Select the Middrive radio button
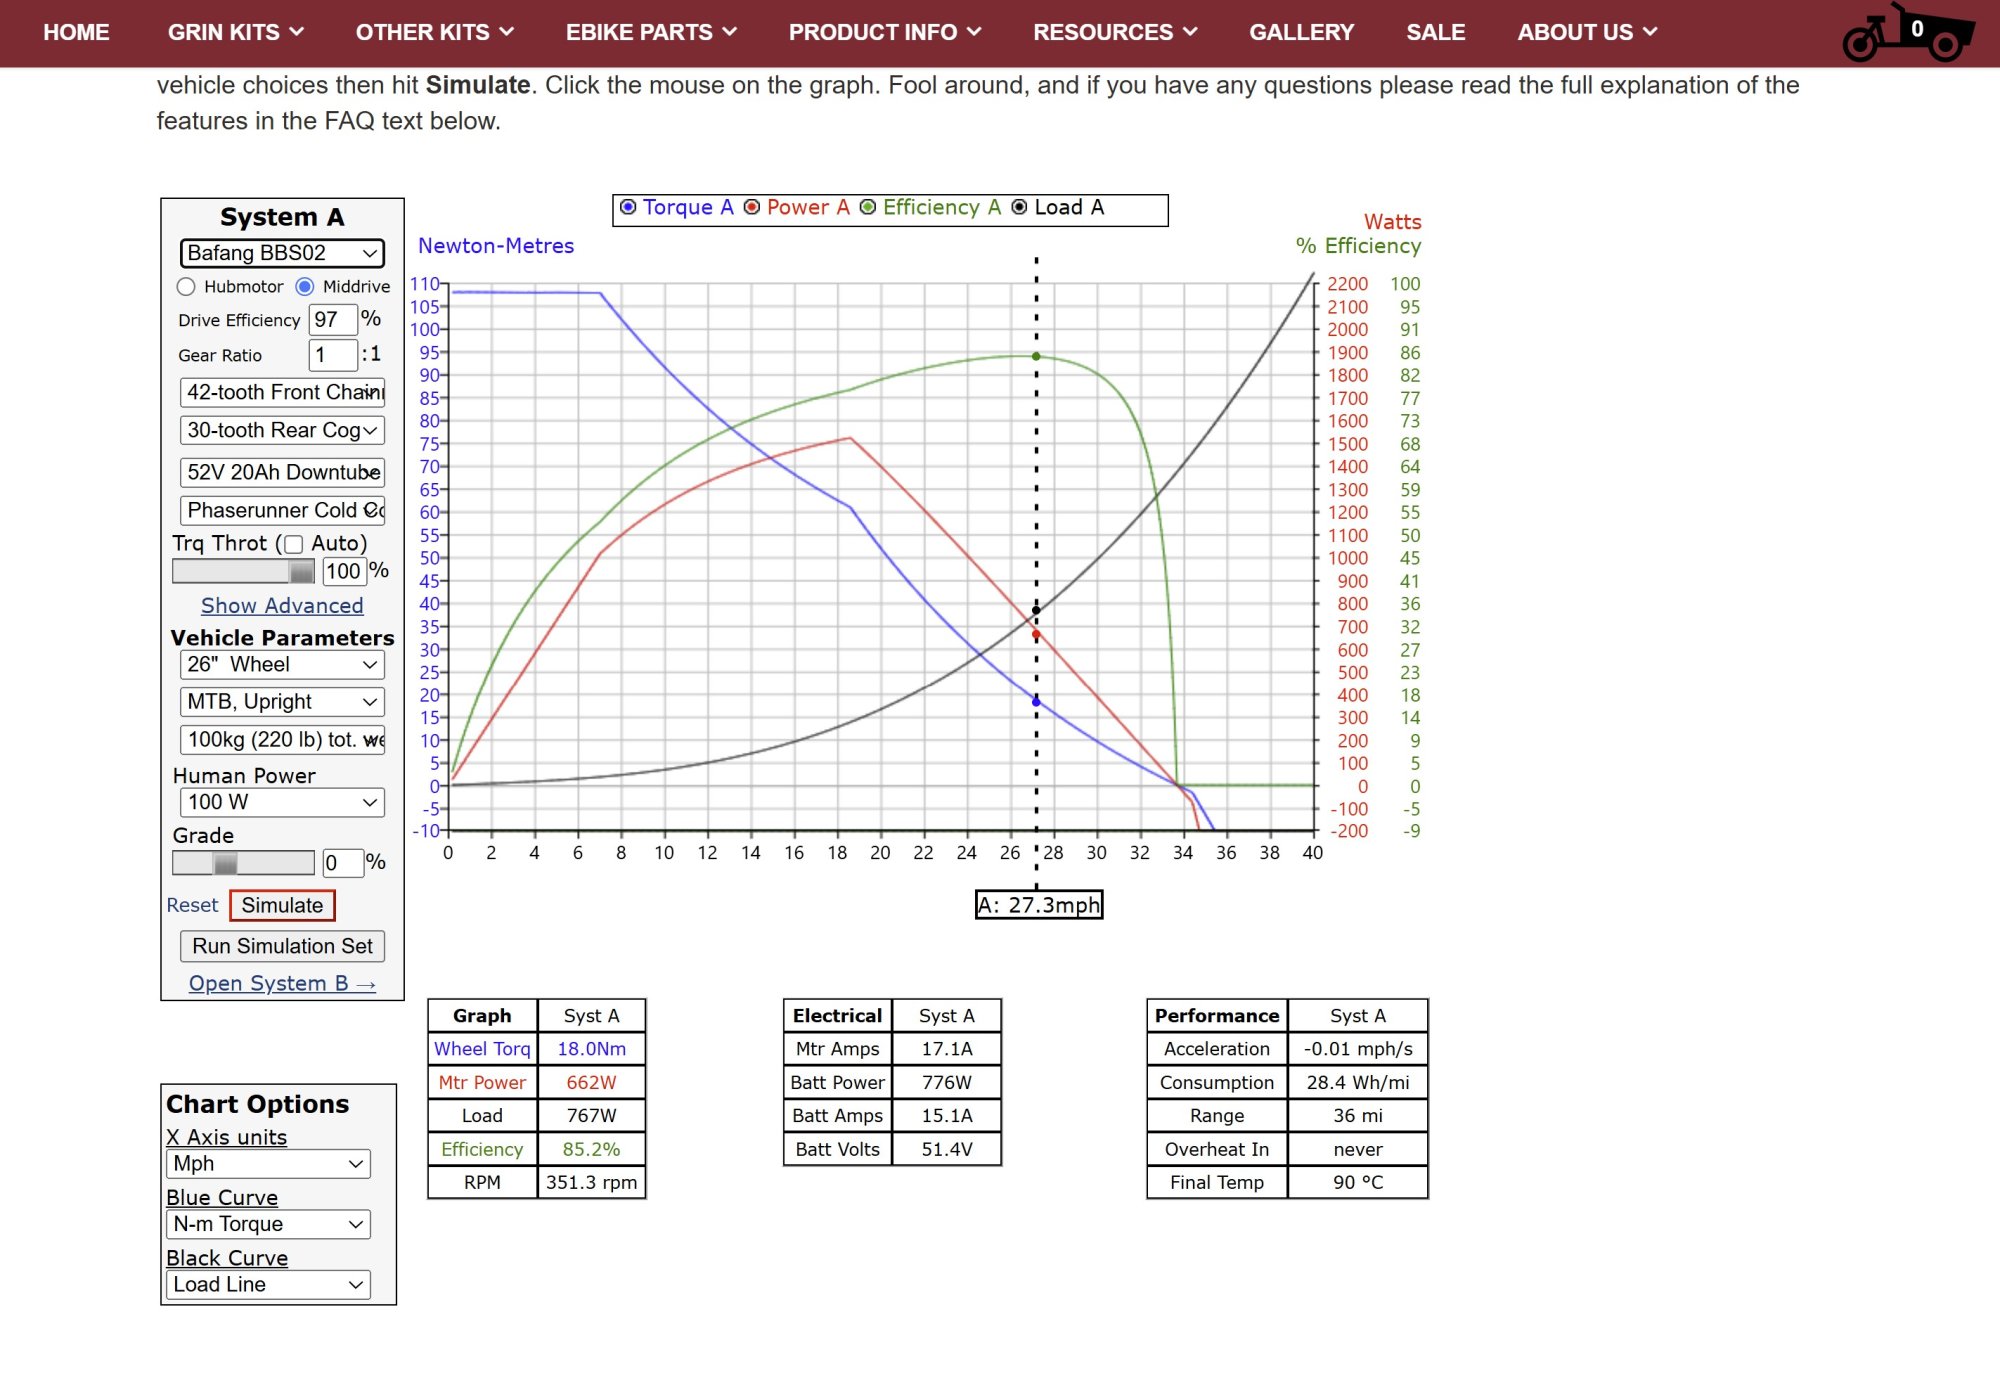The height and width of the screenshot is (1378, 2000). (x=305, y=287)
